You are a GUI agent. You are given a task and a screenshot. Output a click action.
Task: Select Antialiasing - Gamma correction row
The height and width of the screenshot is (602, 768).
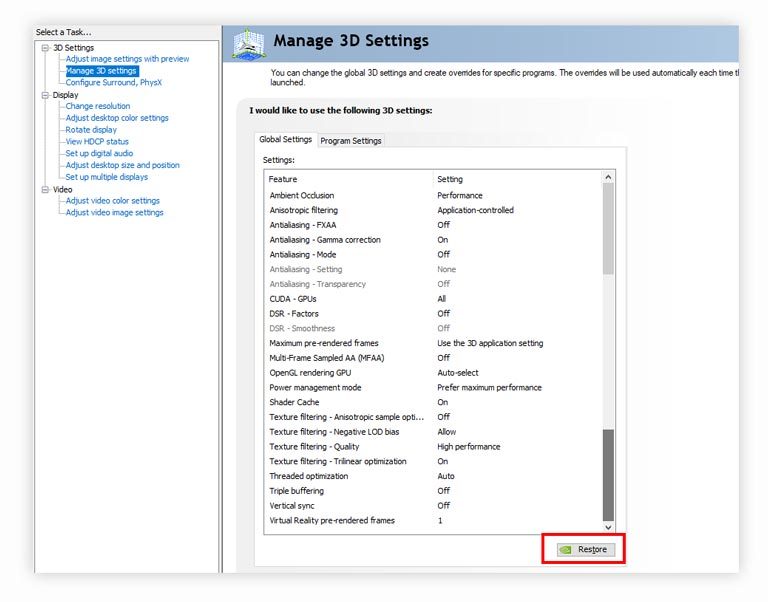coord(433,240)
